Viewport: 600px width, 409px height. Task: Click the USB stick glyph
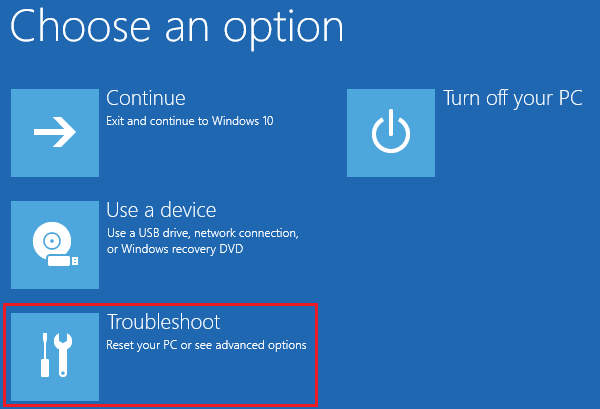tap(63, 261)
